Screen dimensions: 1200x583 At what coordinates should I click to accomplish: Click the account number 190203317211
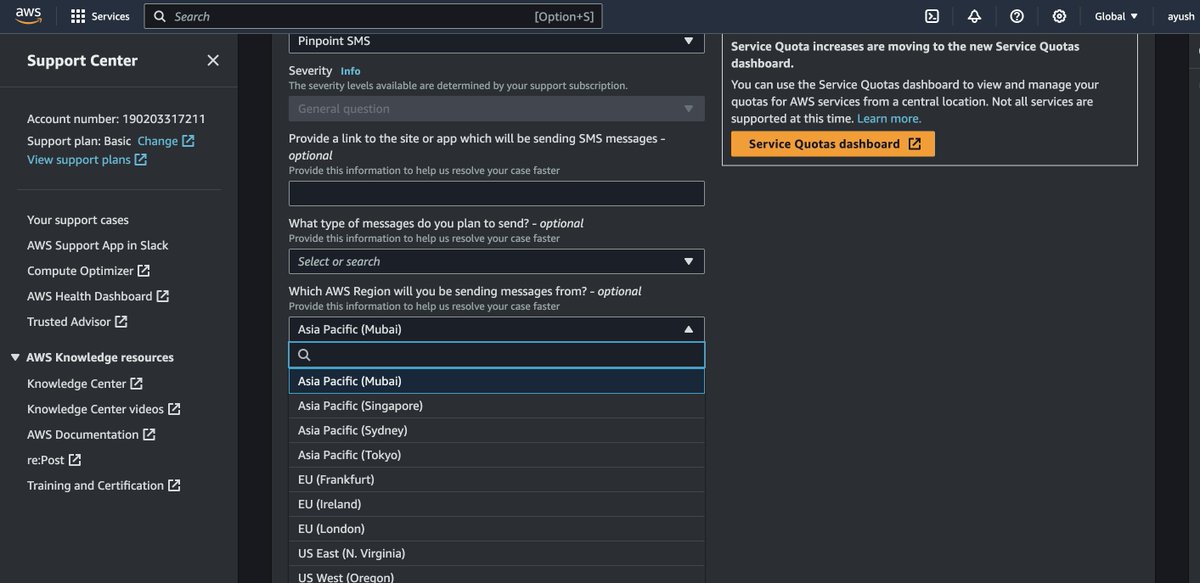coord(164,119)
